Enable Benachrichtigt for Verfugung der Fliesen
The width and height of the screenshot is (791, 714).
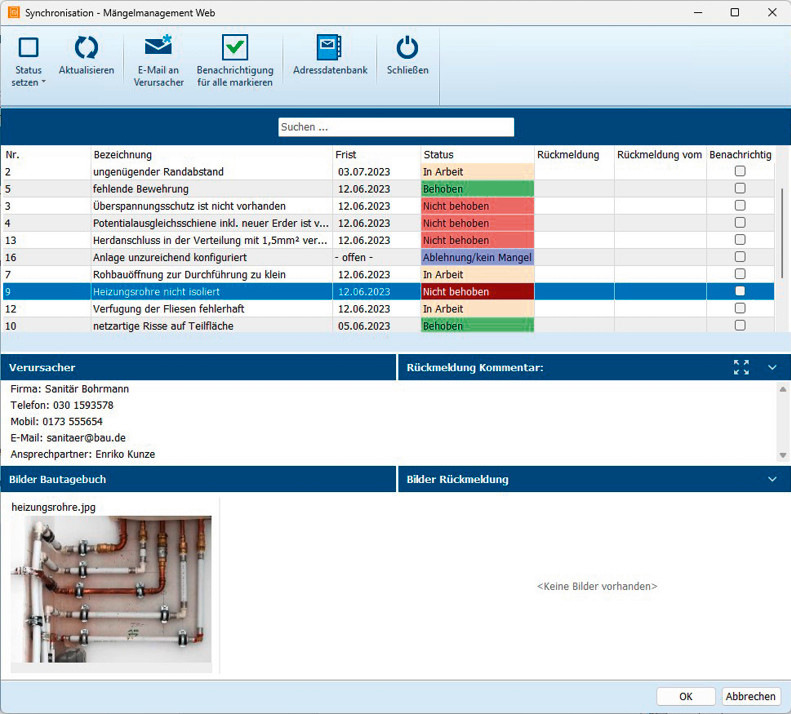click(740, 308)
